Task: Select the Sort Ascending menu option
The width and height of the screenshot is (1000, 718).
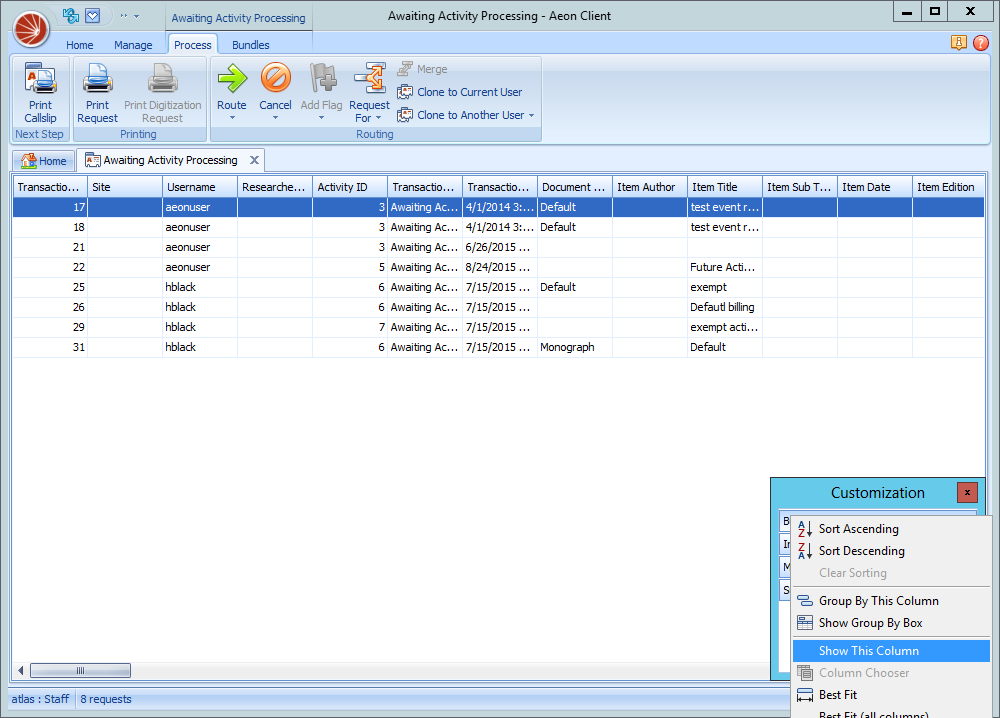Action: 858,529
